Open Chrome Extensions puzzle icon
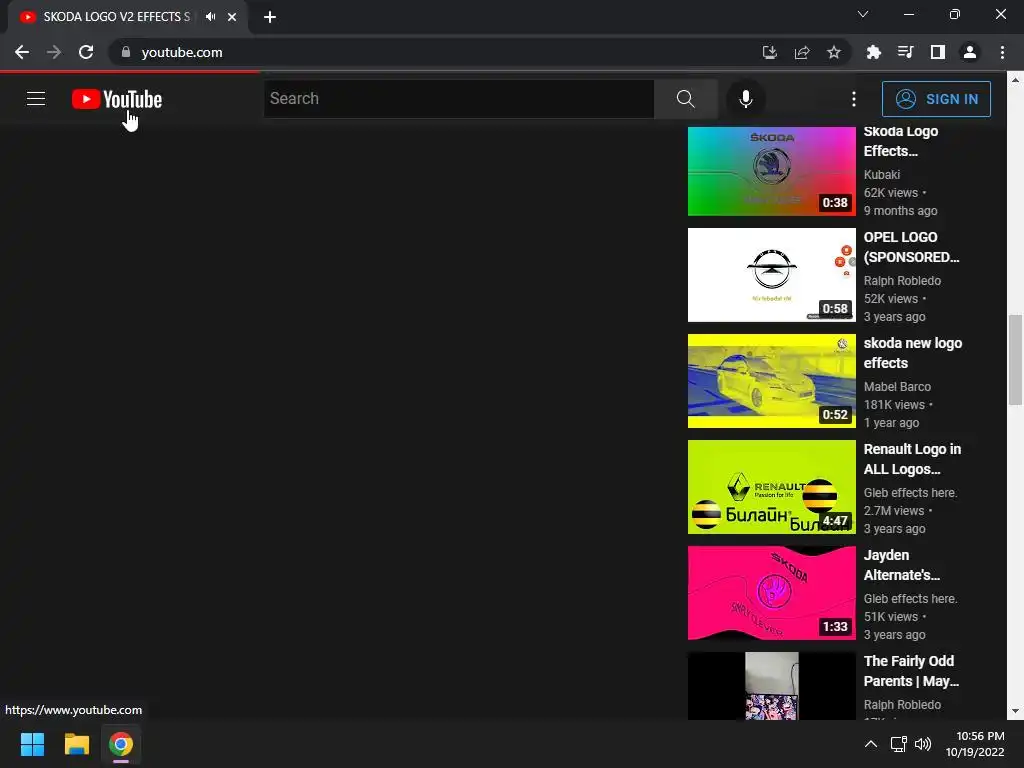 [874, 52]
